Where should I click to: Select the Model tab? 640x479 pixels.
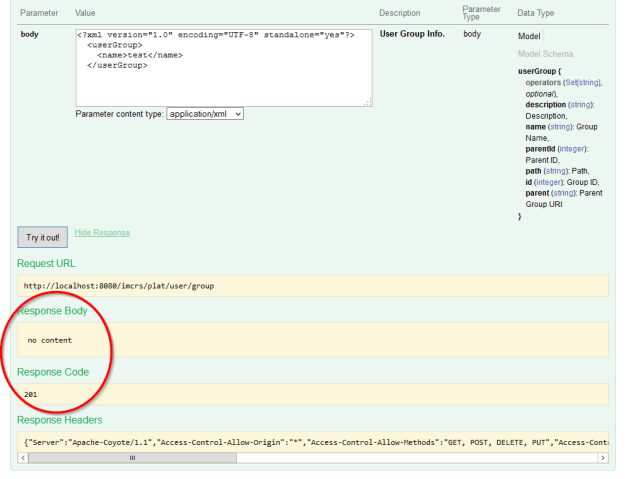(x=529, y=34)
